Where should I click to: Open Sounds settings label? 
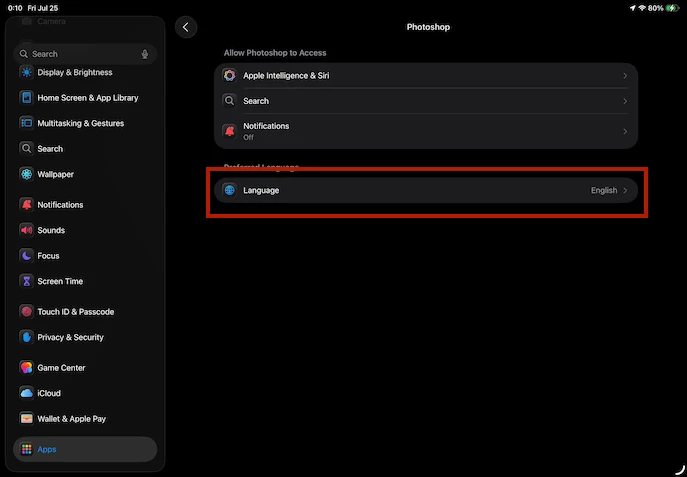[51, 230]
